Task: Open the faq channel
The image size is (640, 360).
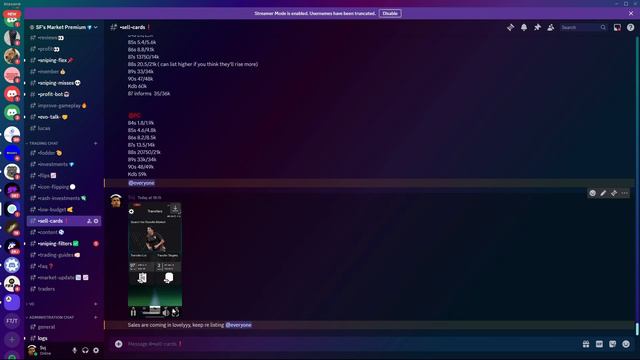Action: 64,267
